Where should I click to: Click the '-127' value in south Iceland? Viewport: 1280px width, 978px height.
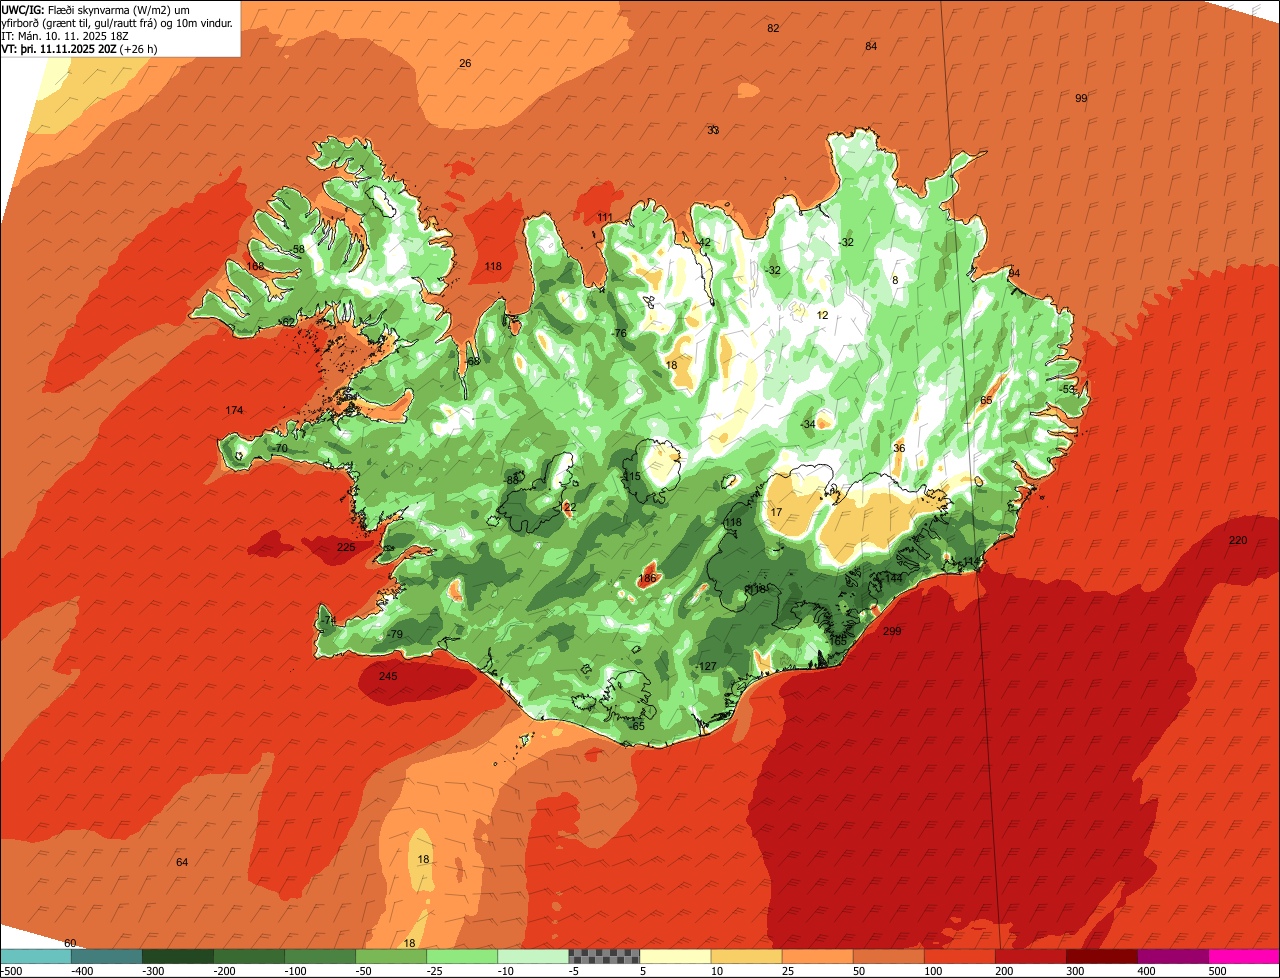(707, 666)
